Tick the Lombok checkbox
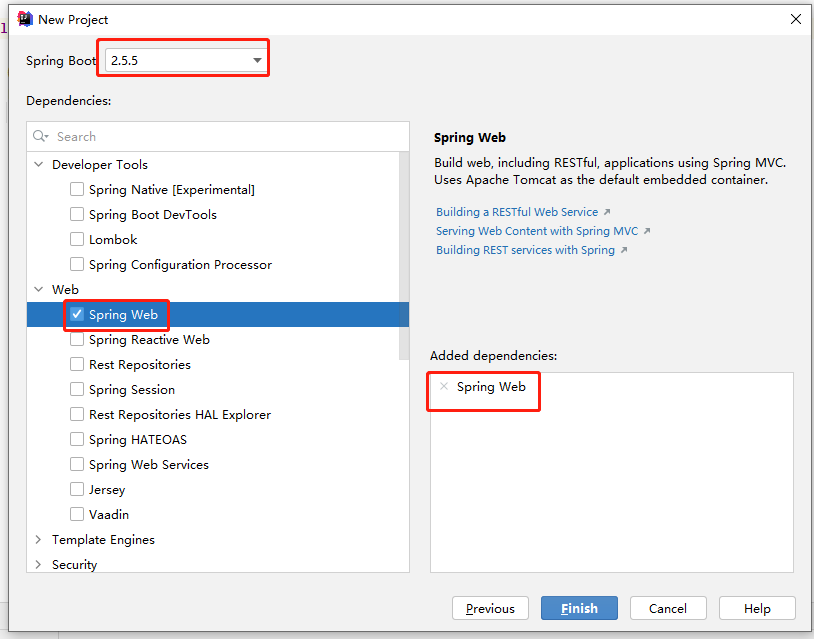The image size is (814, 639). coord(77,239)
